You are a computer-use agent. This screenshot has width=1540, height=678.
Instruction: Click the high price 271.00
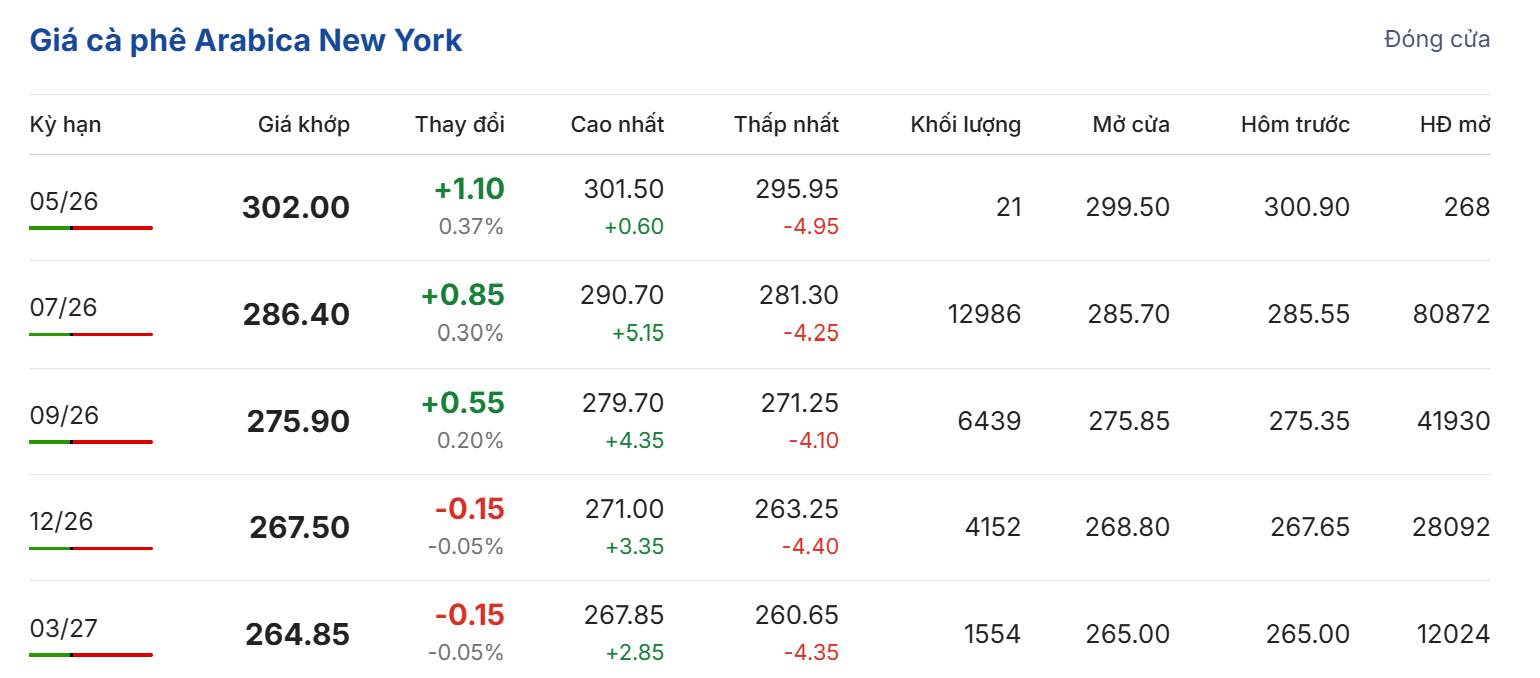tap(624, 509)
